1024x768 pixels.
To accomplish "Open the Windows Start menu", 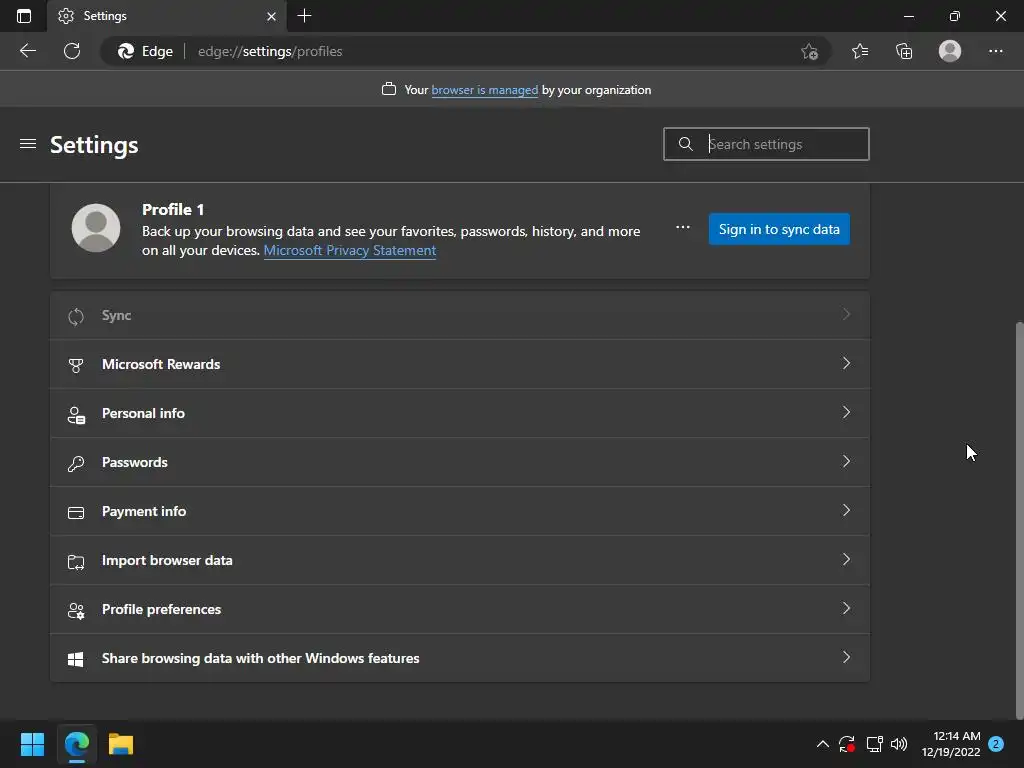I will 32,744.
